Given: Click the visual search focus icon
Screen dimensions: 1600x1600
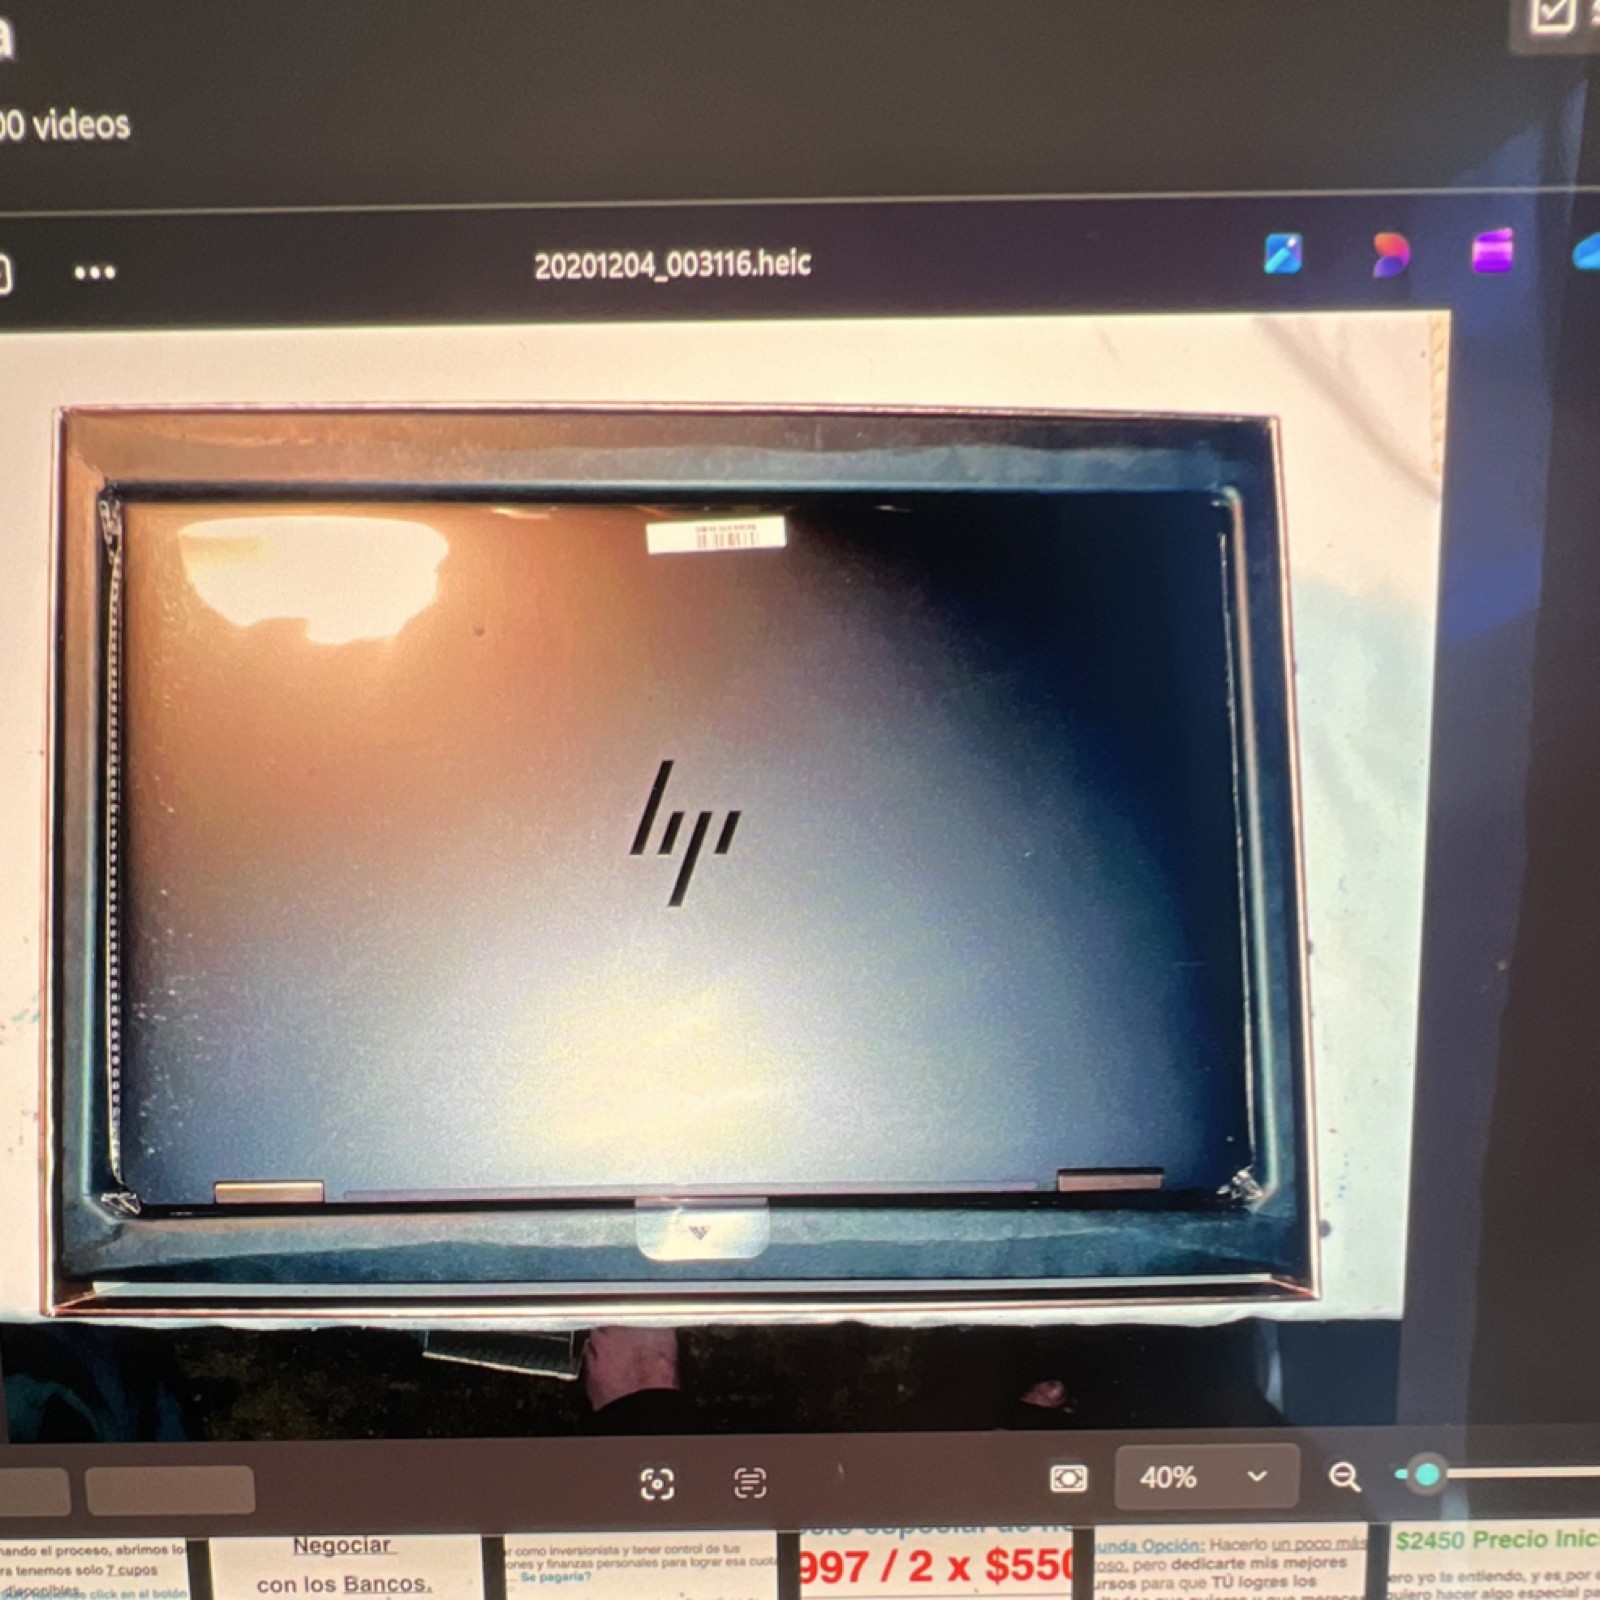Looking at the screenshot, I should (x=657, y=1483).
